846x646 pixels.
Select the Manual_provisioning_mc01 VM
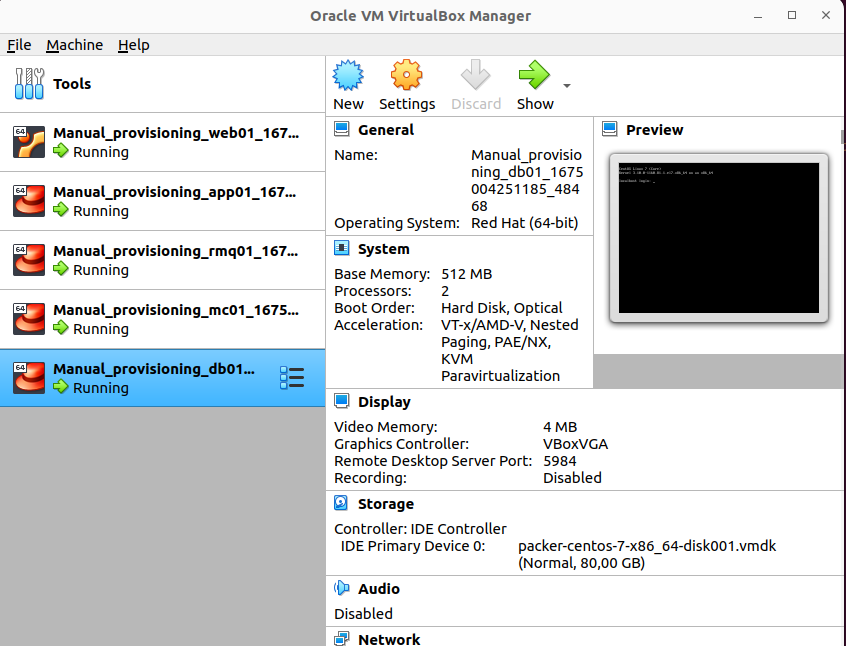tap(162, 319)
